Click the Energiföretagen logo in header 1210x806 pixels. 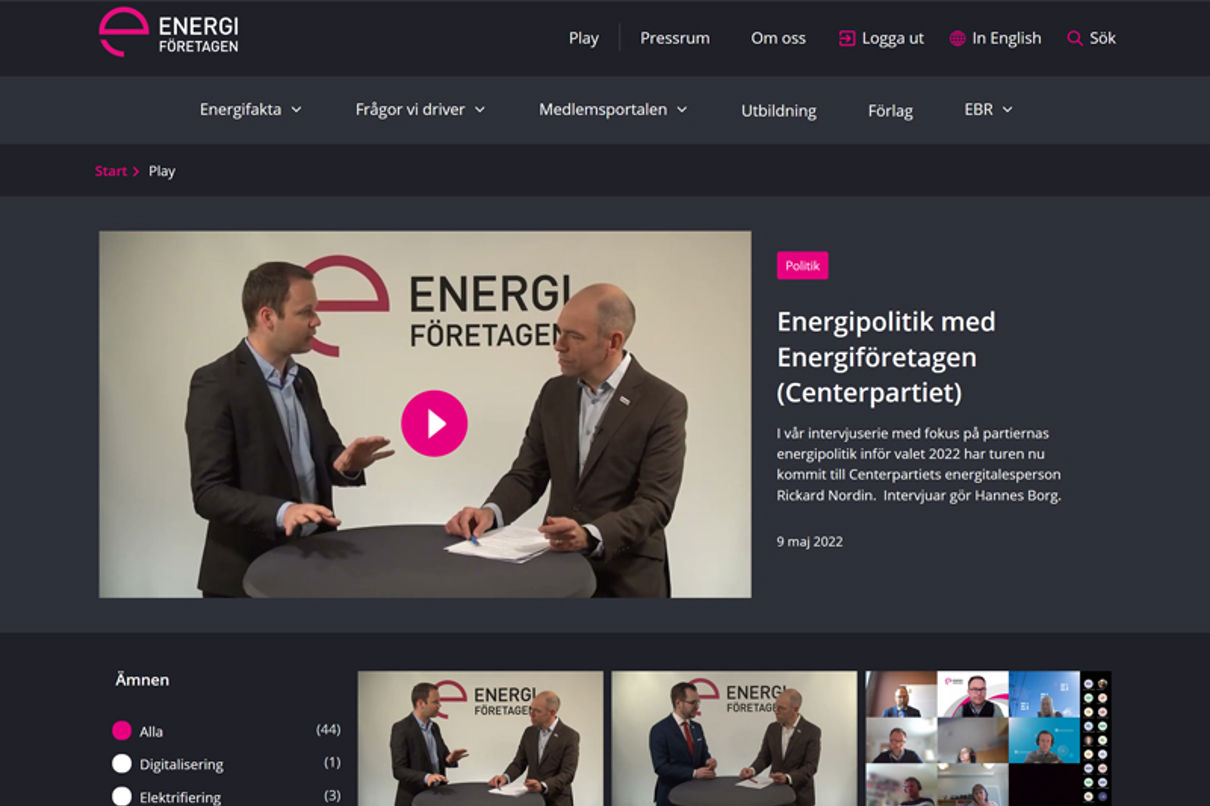168,32
